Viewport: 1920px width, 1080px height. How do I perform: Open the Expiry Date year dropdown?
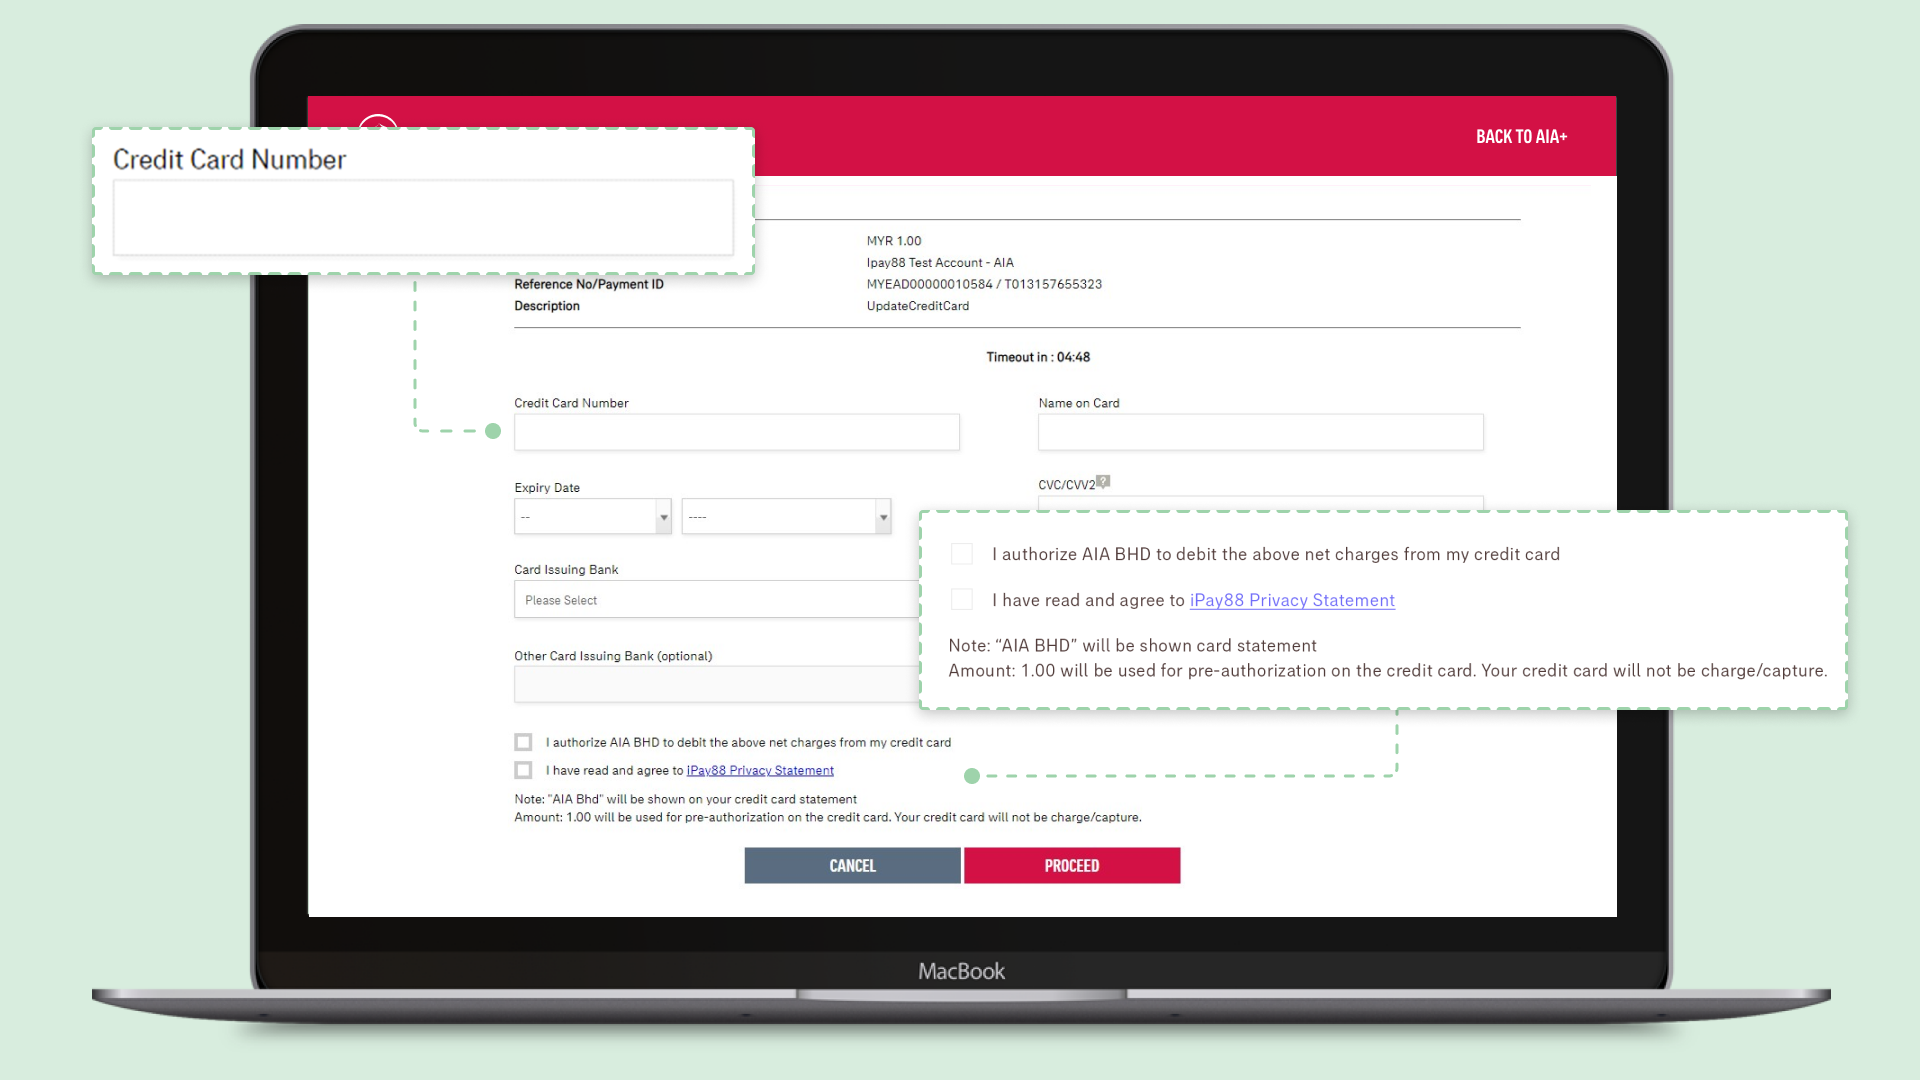pyautogui.click(x=786, y=516)
